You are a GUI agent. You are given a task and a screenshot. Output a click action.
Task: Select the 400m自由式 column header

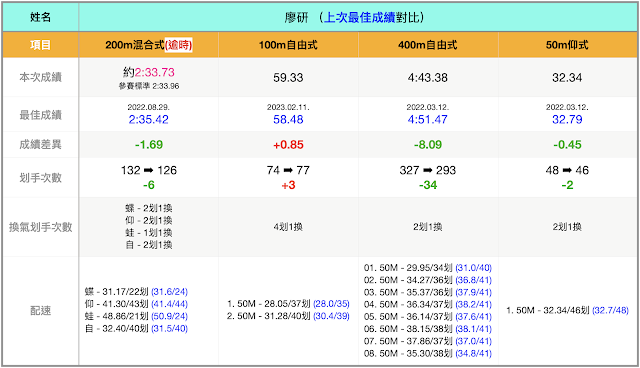pyautogui.click(x=428, y=45)
